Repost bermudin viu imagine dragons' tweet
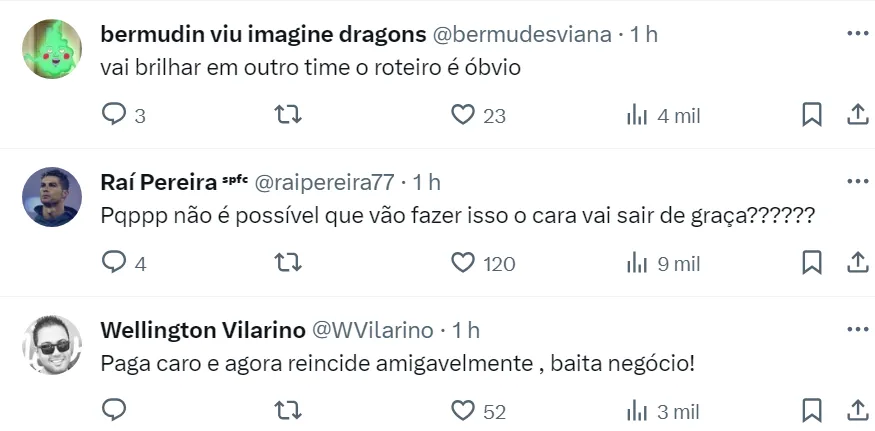The width and height of the screenshot is (875, 431). point(288,115)
